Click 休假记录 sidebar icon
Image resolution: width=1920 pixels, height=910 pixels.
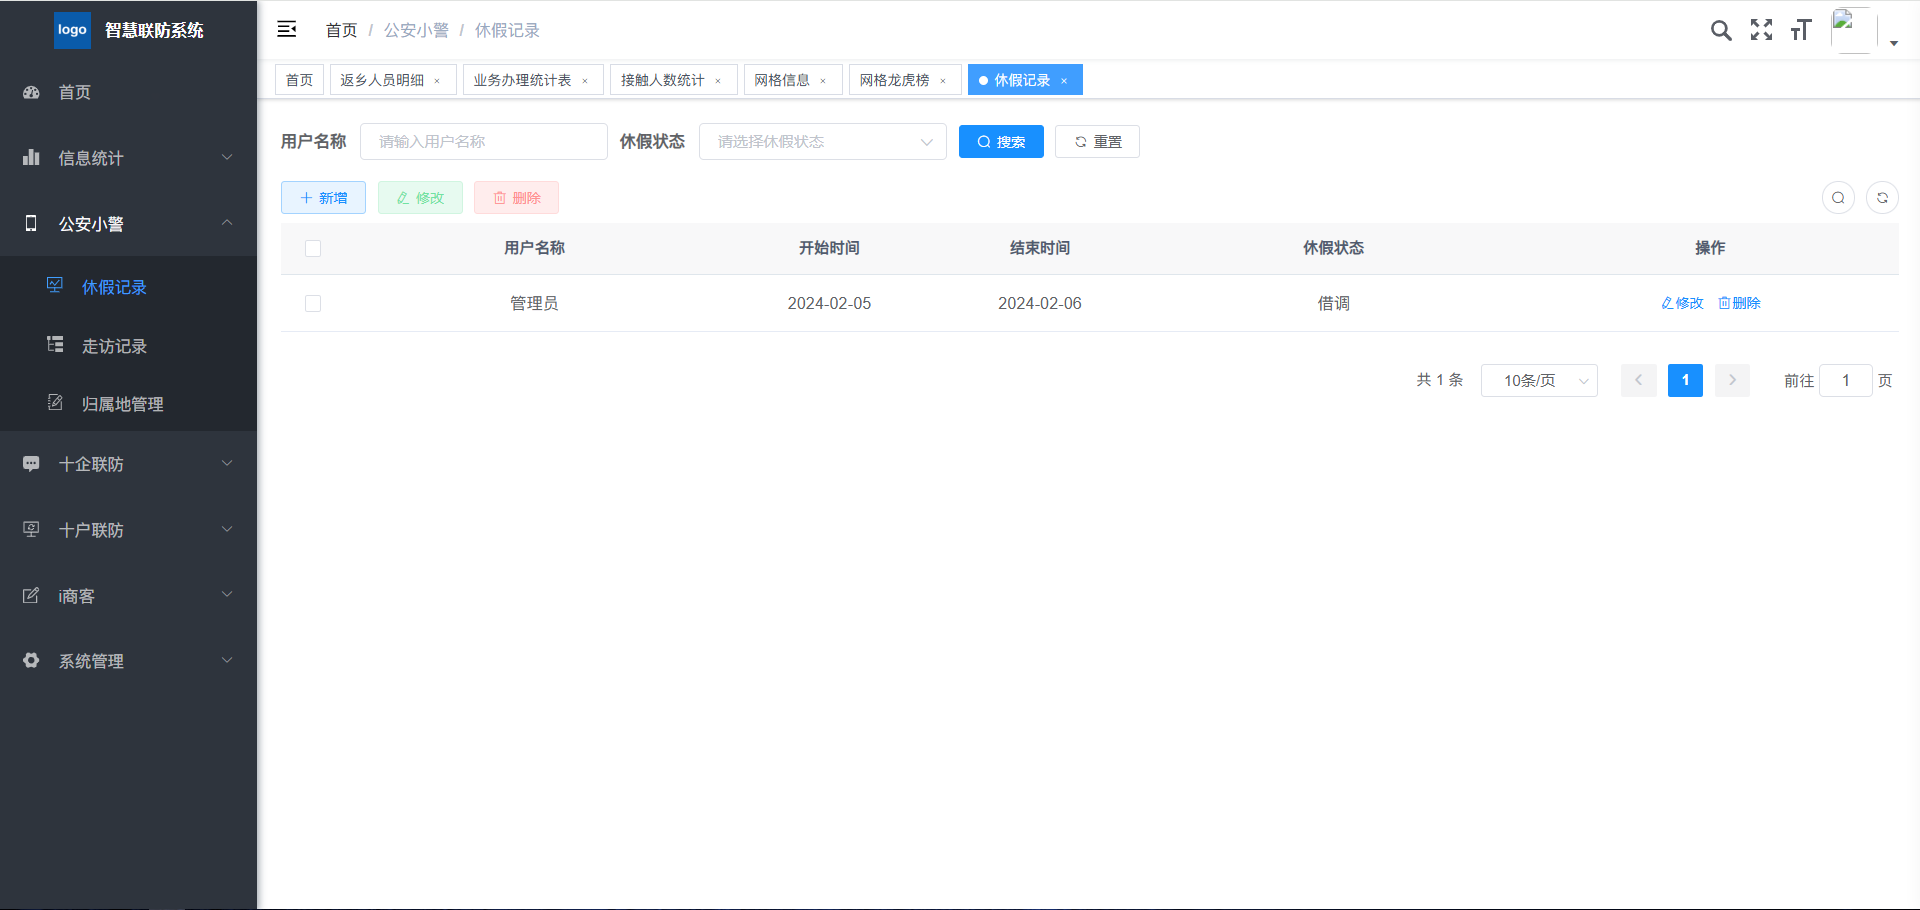coord(55,286)
